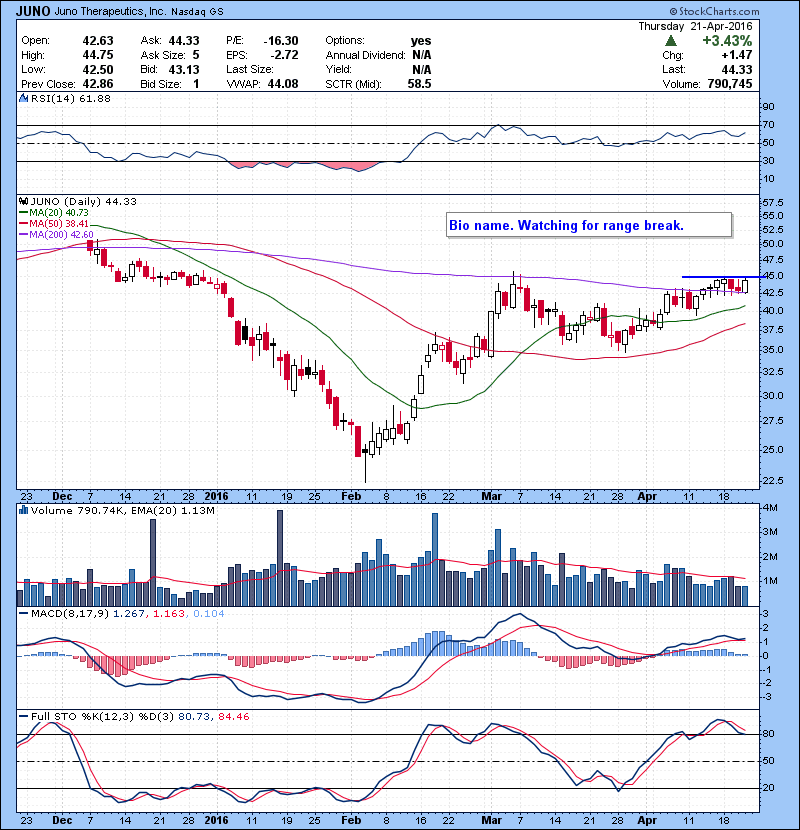The width and height of the screenshot is (800, 830).
Task: Click the red MA(50) legend line
Action: [23, 224]
